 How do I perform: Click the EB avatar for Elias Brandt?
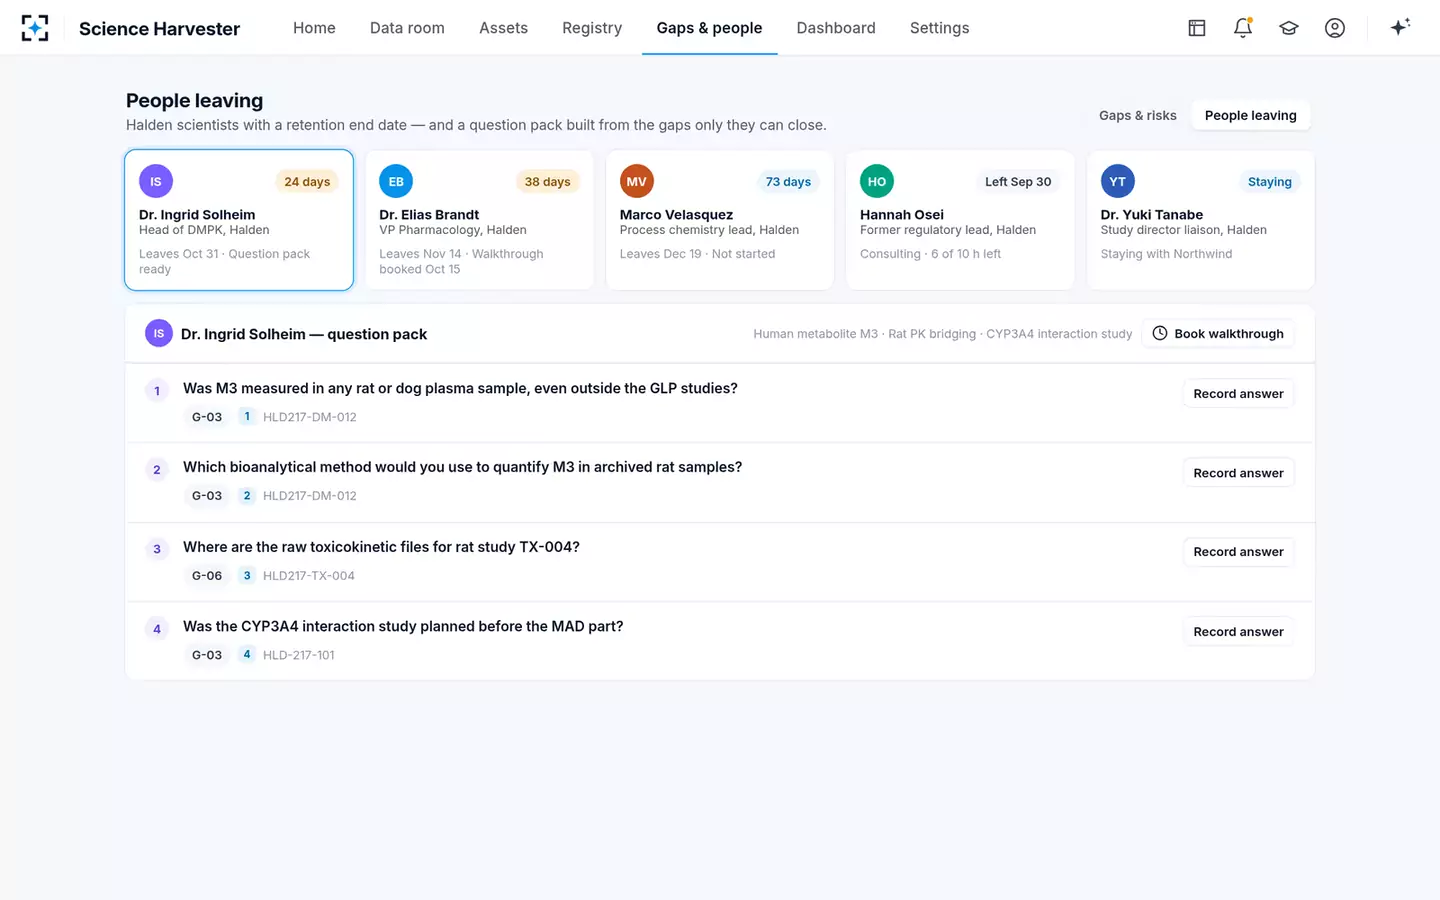click(396, 181)
